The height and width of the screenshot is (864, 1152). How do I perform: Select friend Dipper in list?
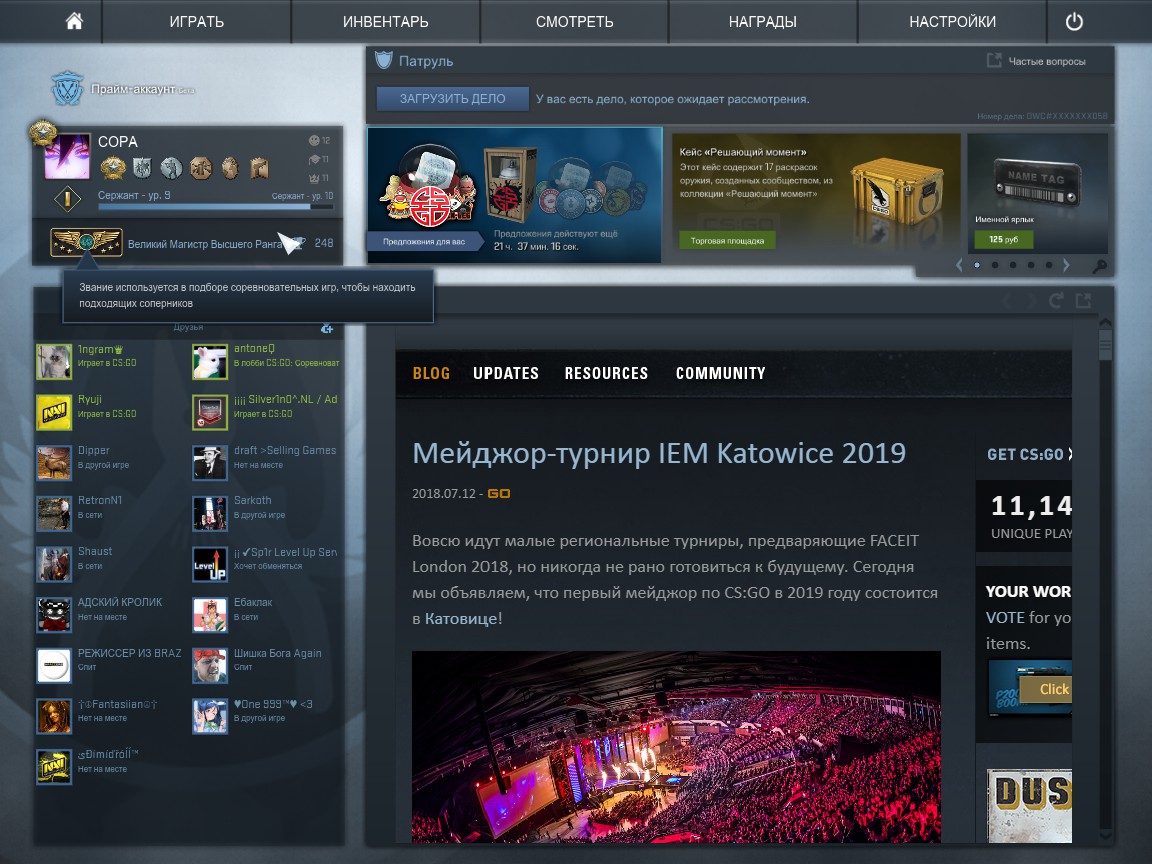pyautogui.click(x=110, y=463)
